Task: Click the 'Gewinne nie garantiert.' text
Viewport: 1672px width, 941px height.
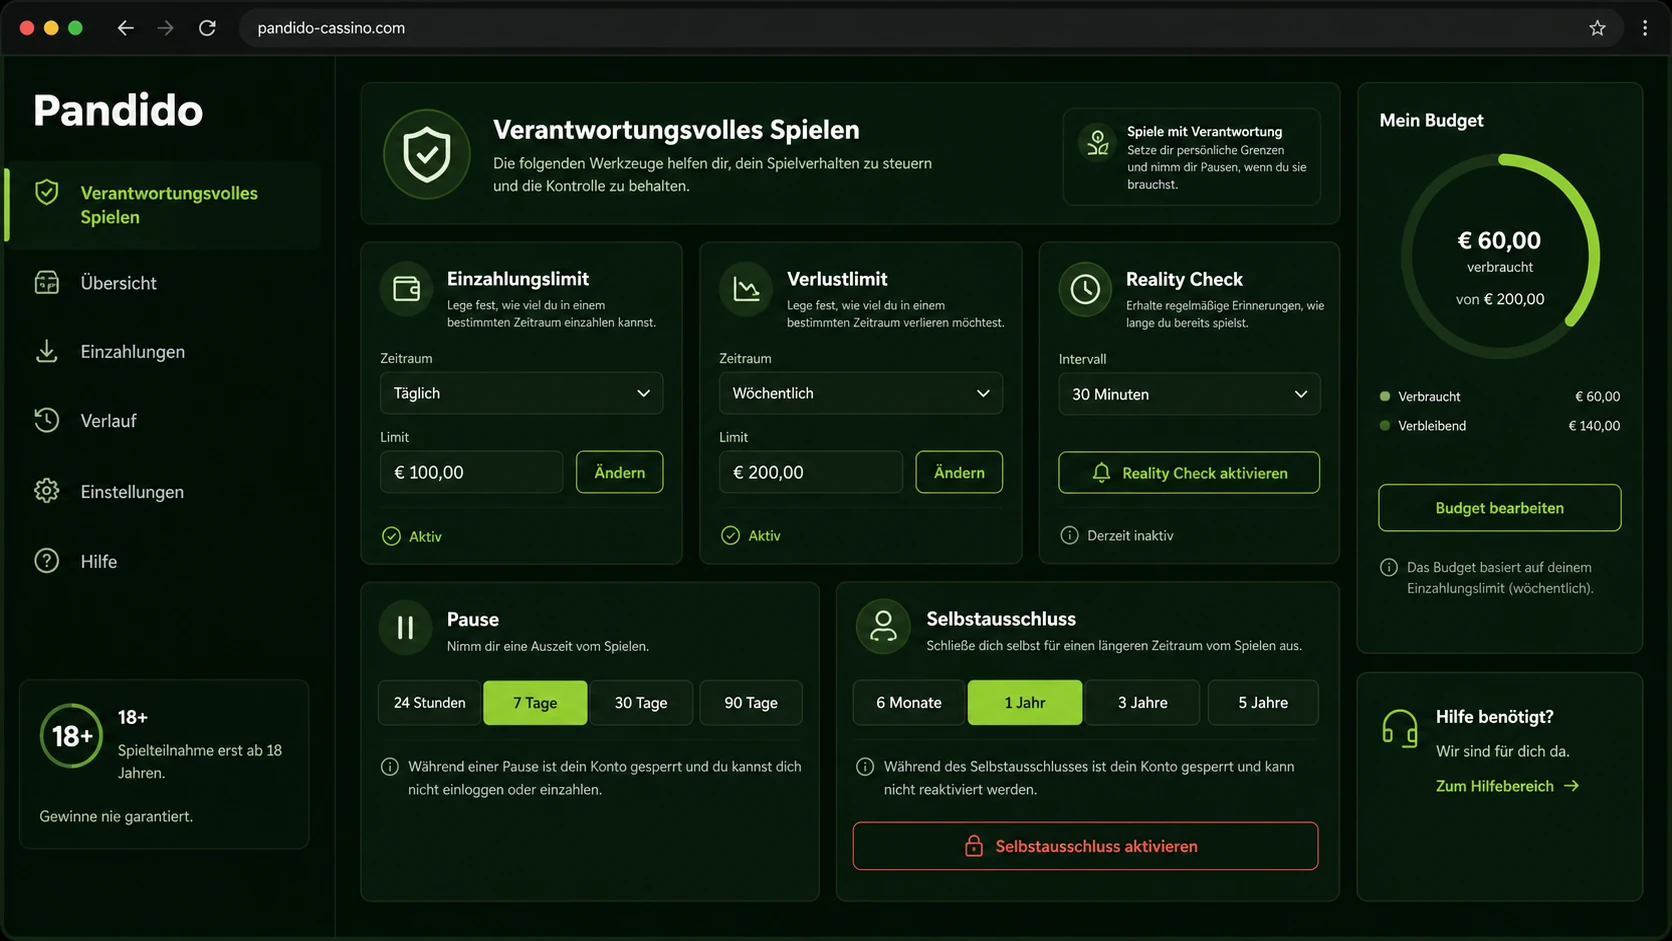Action: [x=116, y=816]
